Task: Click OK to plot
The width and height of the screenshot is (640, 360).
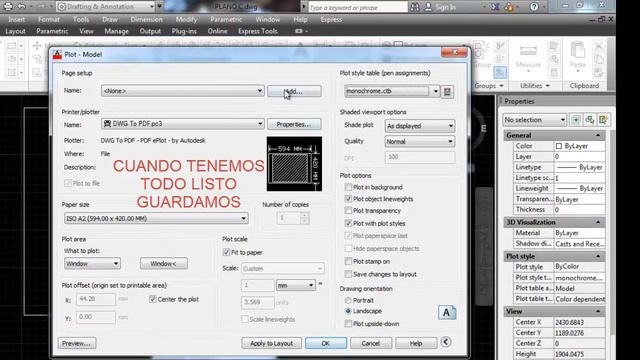Action: click(x=326, y=343)
